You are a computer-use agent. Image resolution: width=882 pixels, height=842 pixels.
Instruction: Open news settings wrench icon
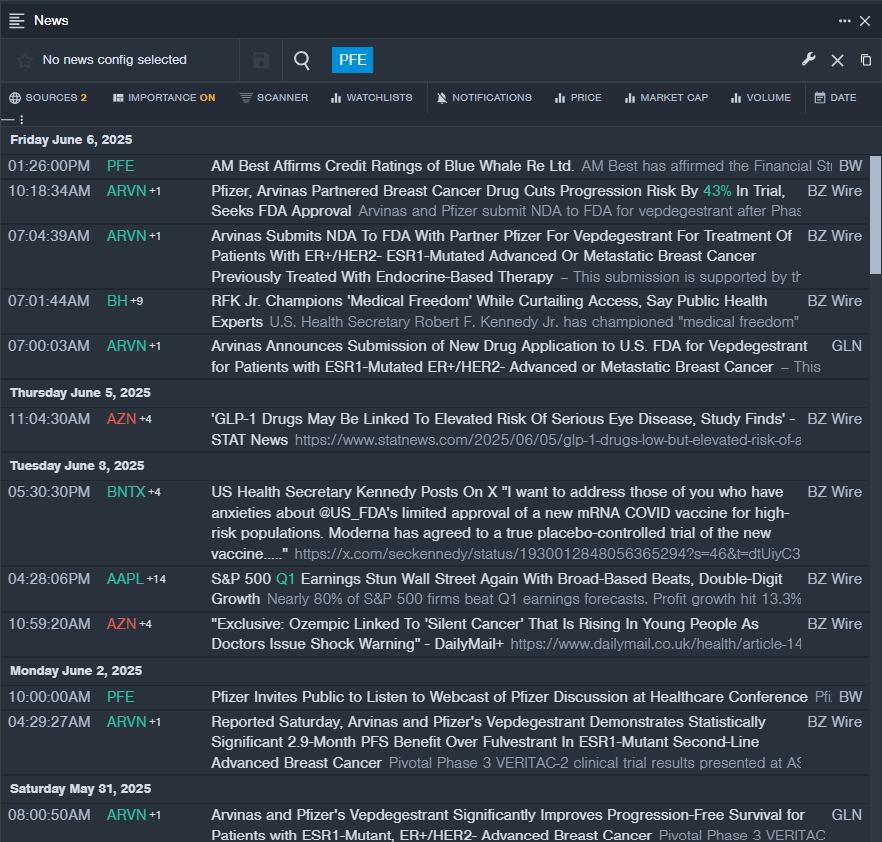coord(809,59)
